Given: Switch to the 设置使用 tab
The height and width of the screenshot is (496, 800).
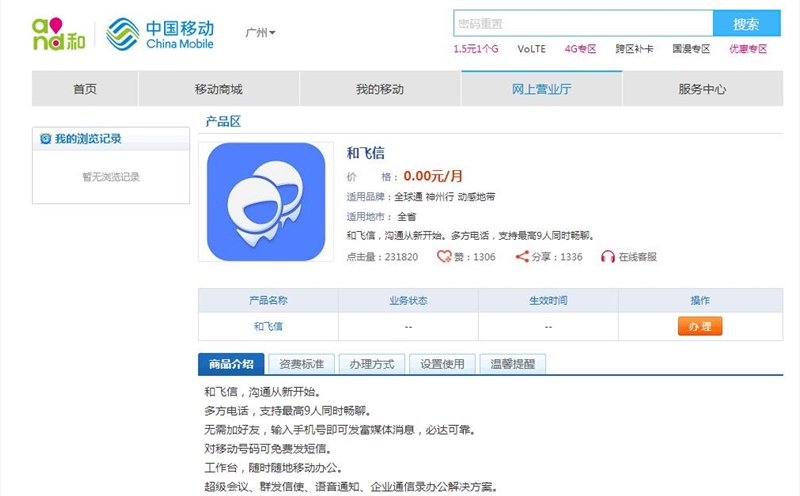Looking at the screenshot, I should [442, 364].
